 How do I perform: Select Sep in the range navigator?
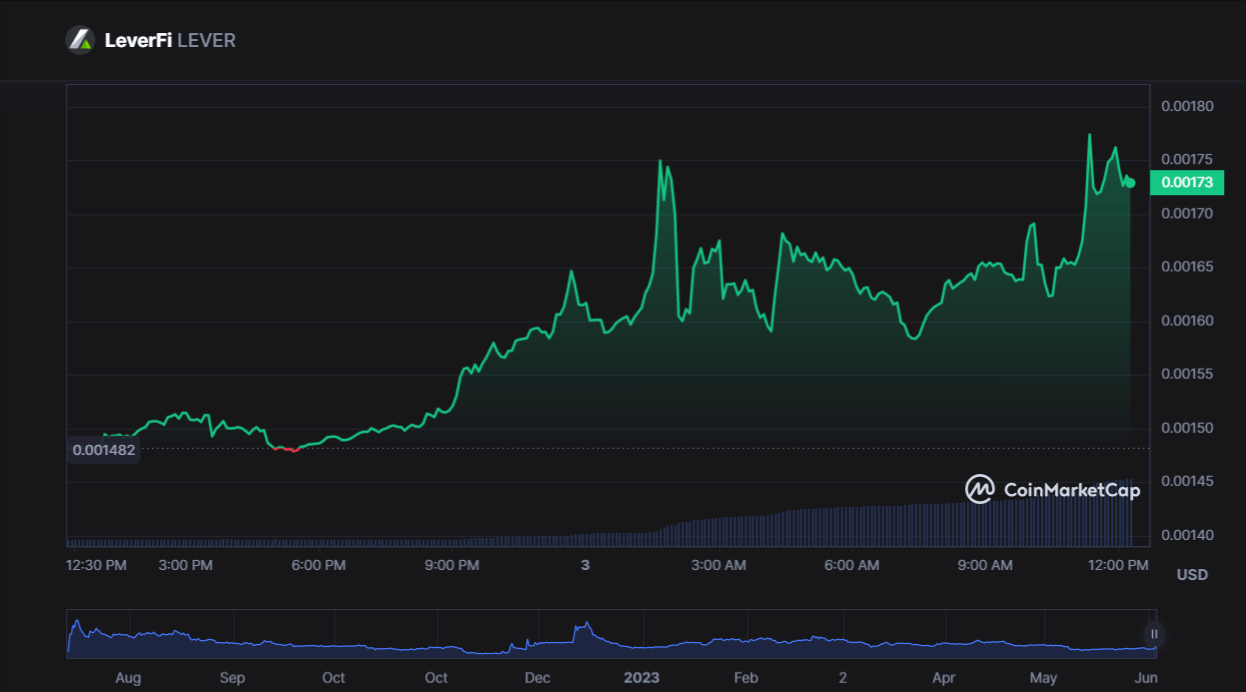(x=232, y=678)
